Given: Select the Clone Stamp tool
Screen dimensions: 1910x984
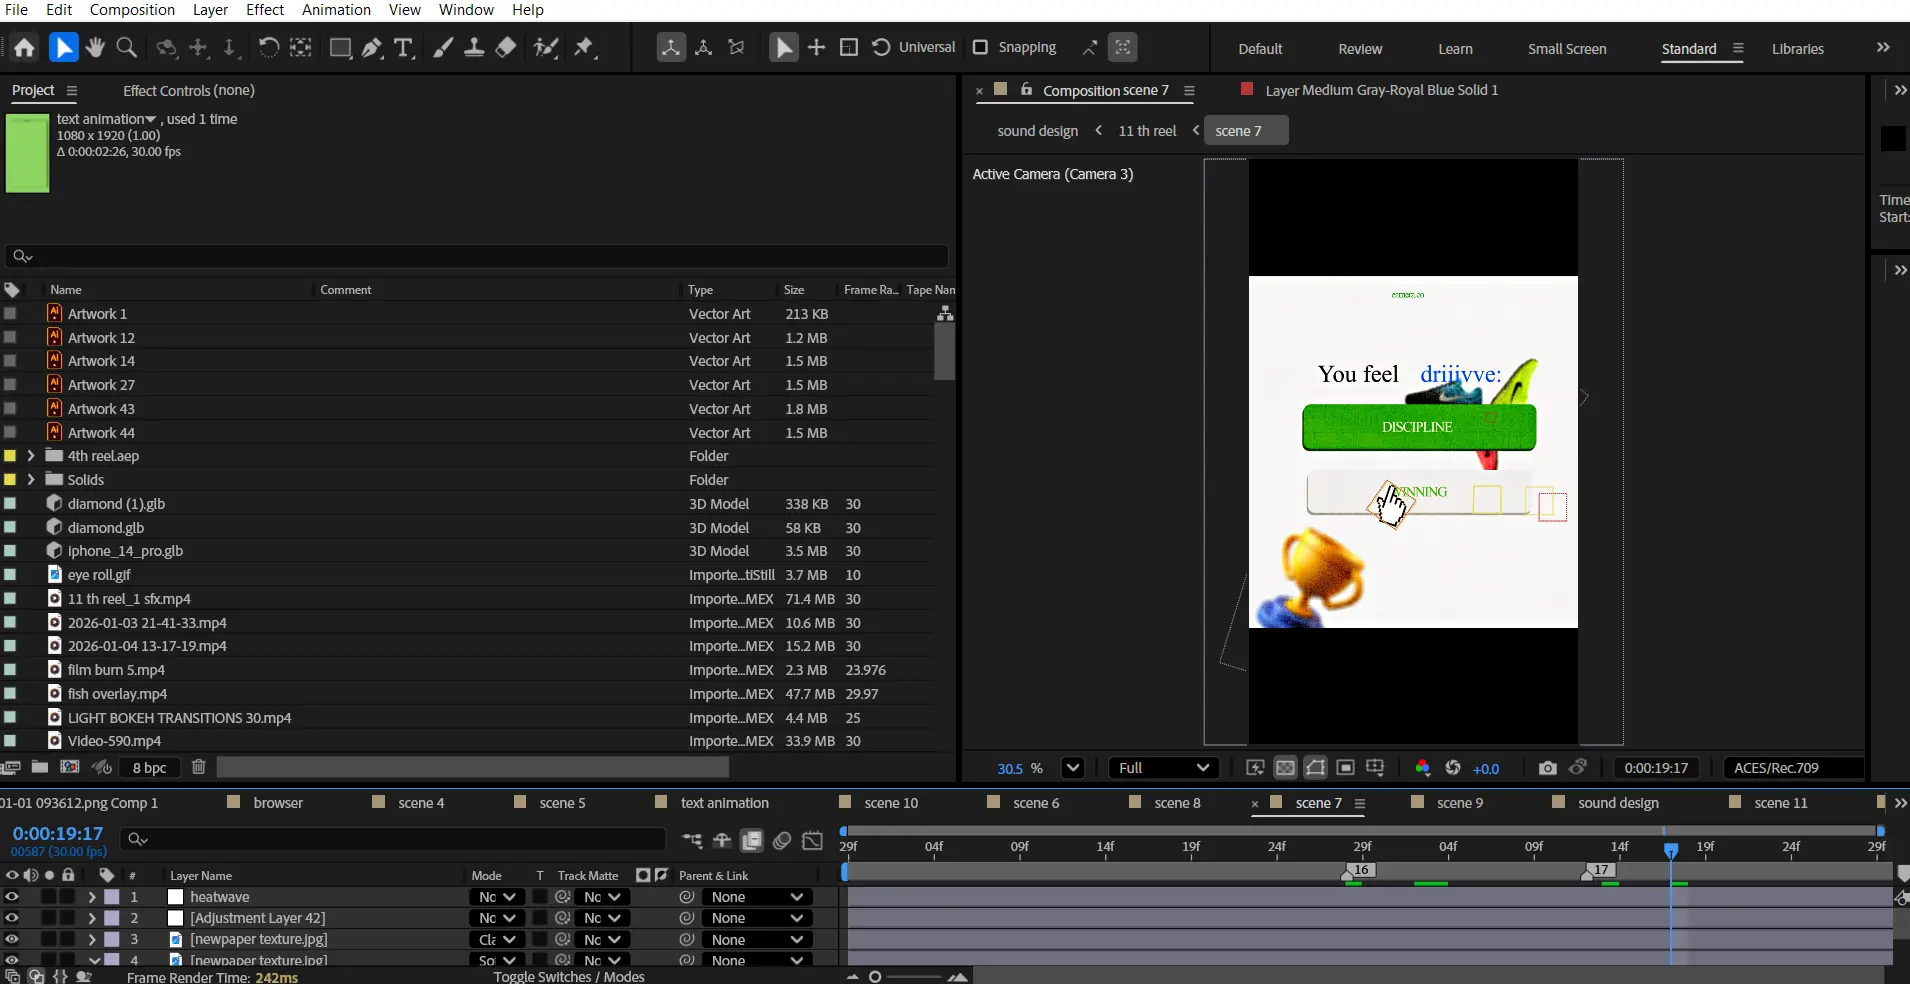Looking at the screenshot, I should (474, 47).
